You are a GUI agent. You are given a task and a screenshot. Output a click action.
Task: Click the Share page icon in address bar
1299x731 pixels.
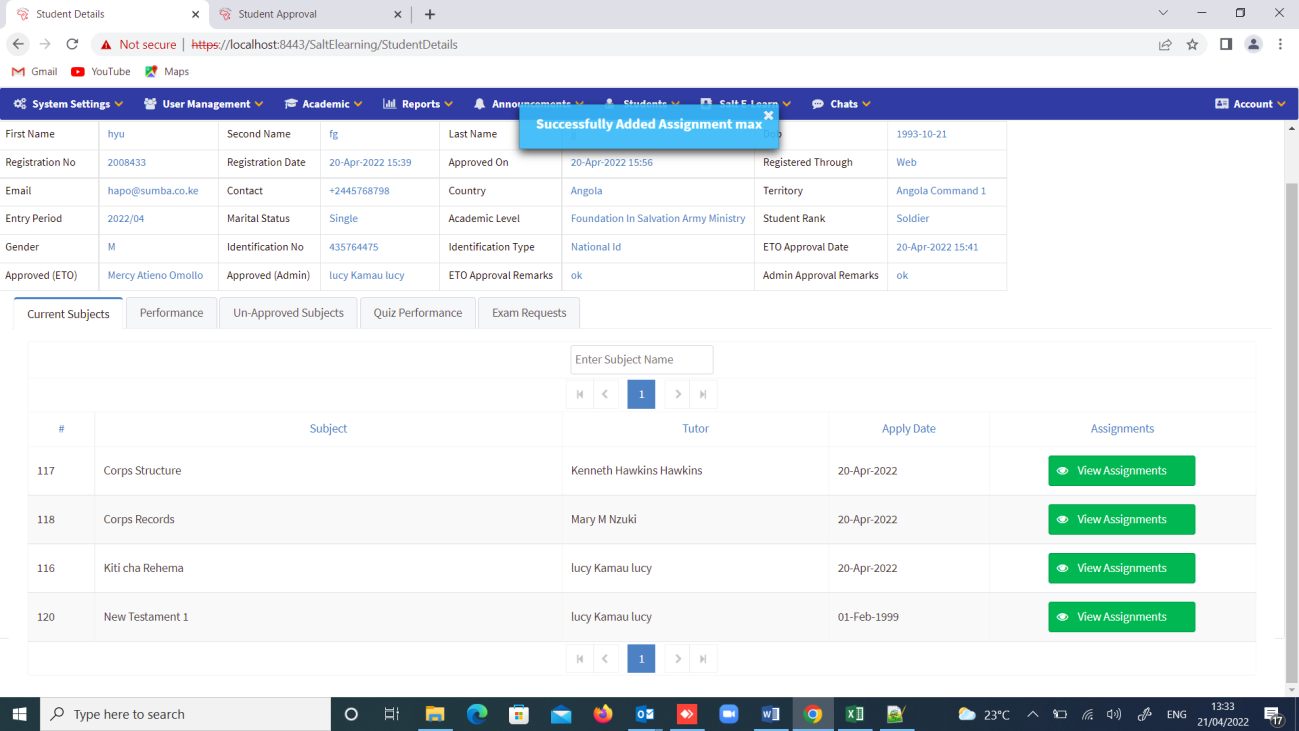1165,44
